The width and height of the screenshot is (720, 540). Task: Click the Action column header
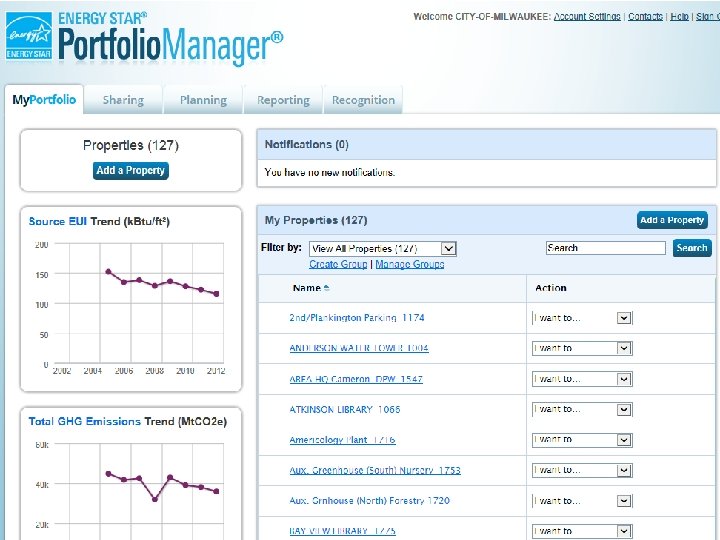click(551, 288)
